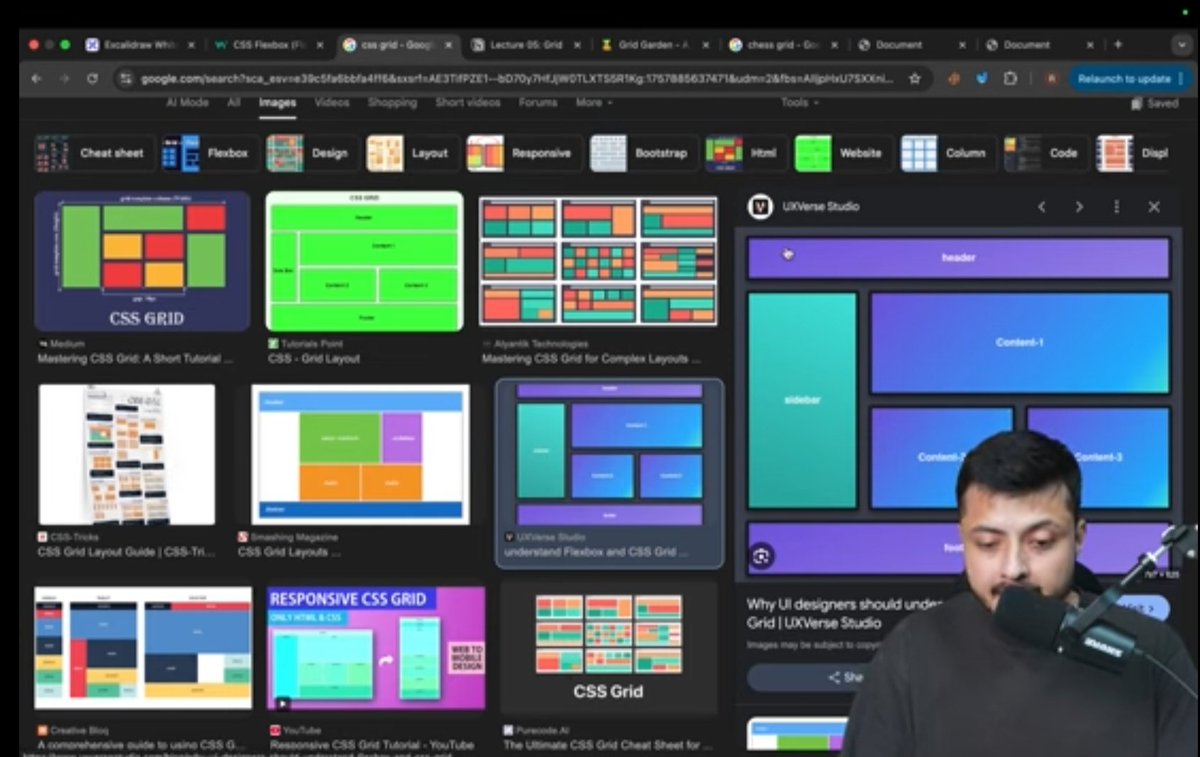Open 'CSS - Grid Layout' result link

(314, 358)
